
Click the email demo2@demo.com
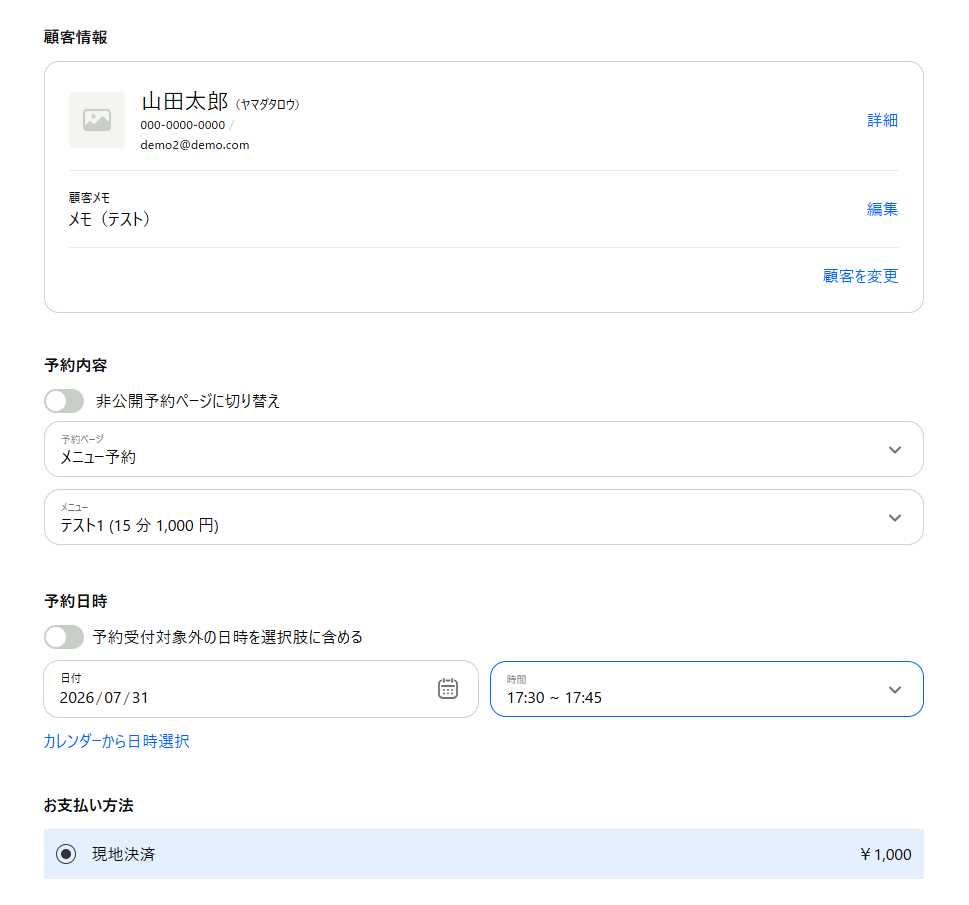point(195,145)
